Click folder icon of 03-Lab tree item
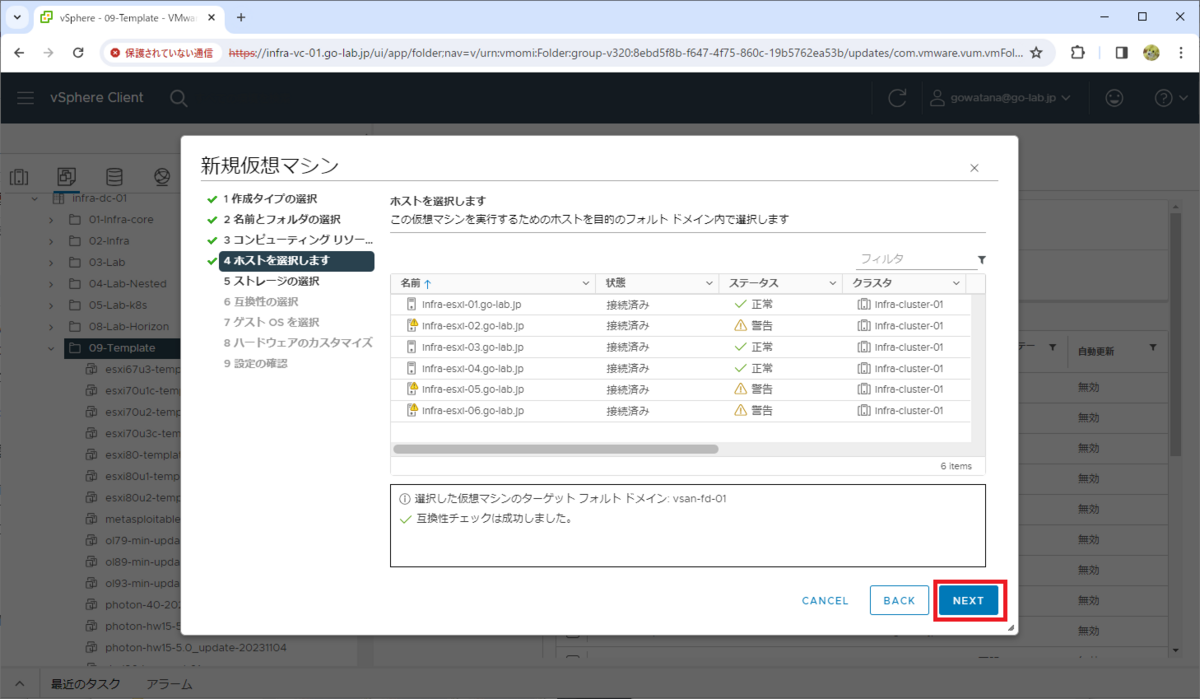Image resolution: width=1200 pixels, height=699 pixels. click(x=75, y=262)
